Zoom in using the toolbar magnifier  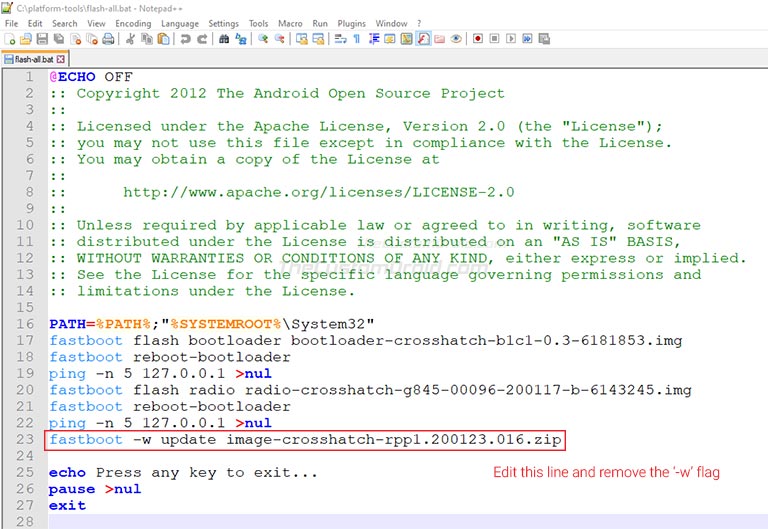click(263, 39)
